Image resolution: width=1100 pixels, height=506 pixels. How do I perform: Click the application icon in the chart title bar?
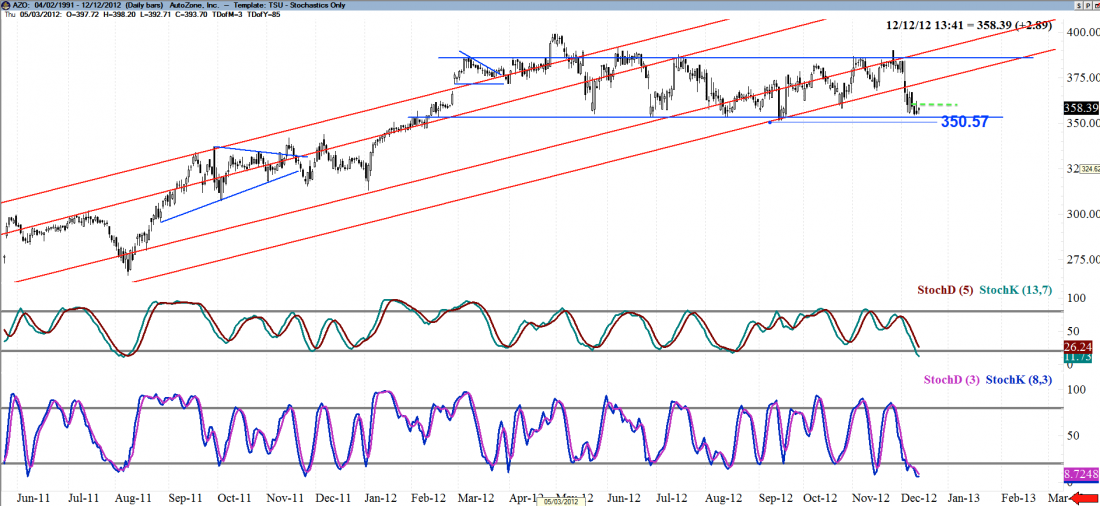(x=6, y=5)
